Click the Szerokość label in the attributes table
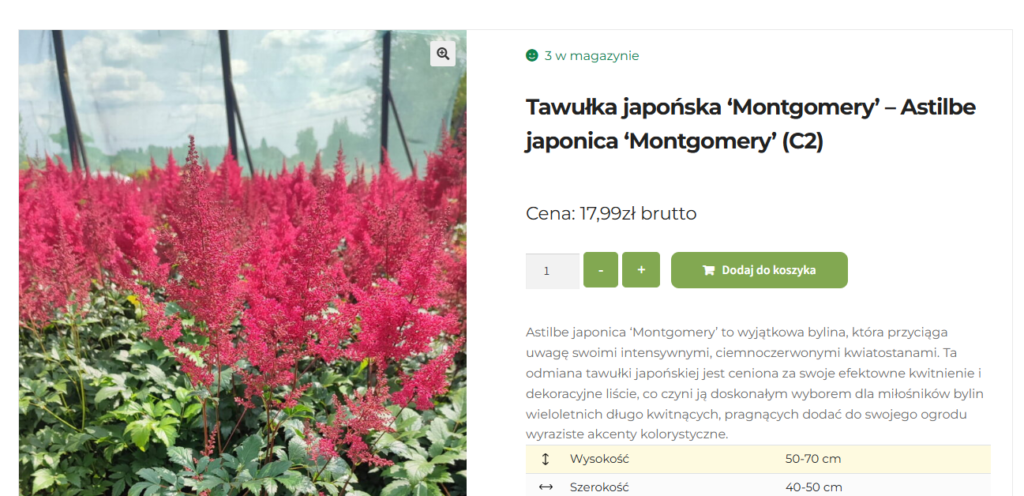Image resolution: width=1024 pixels, height=496 pixels. [600, 487]
